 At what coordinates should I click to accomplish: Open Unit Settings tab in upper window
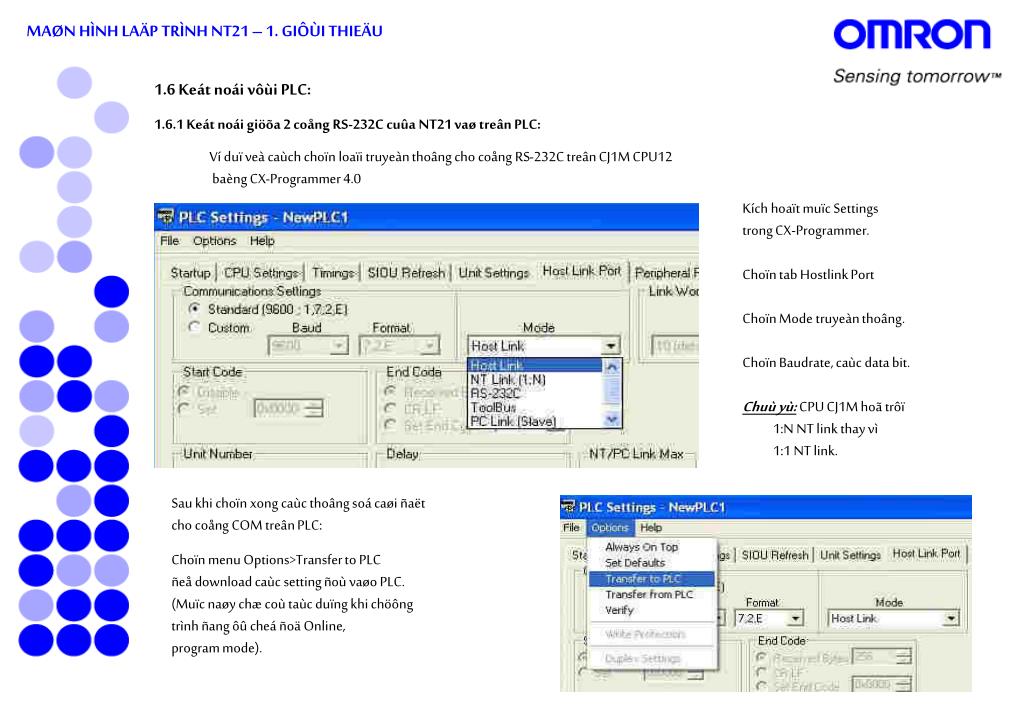coord(493,273)
